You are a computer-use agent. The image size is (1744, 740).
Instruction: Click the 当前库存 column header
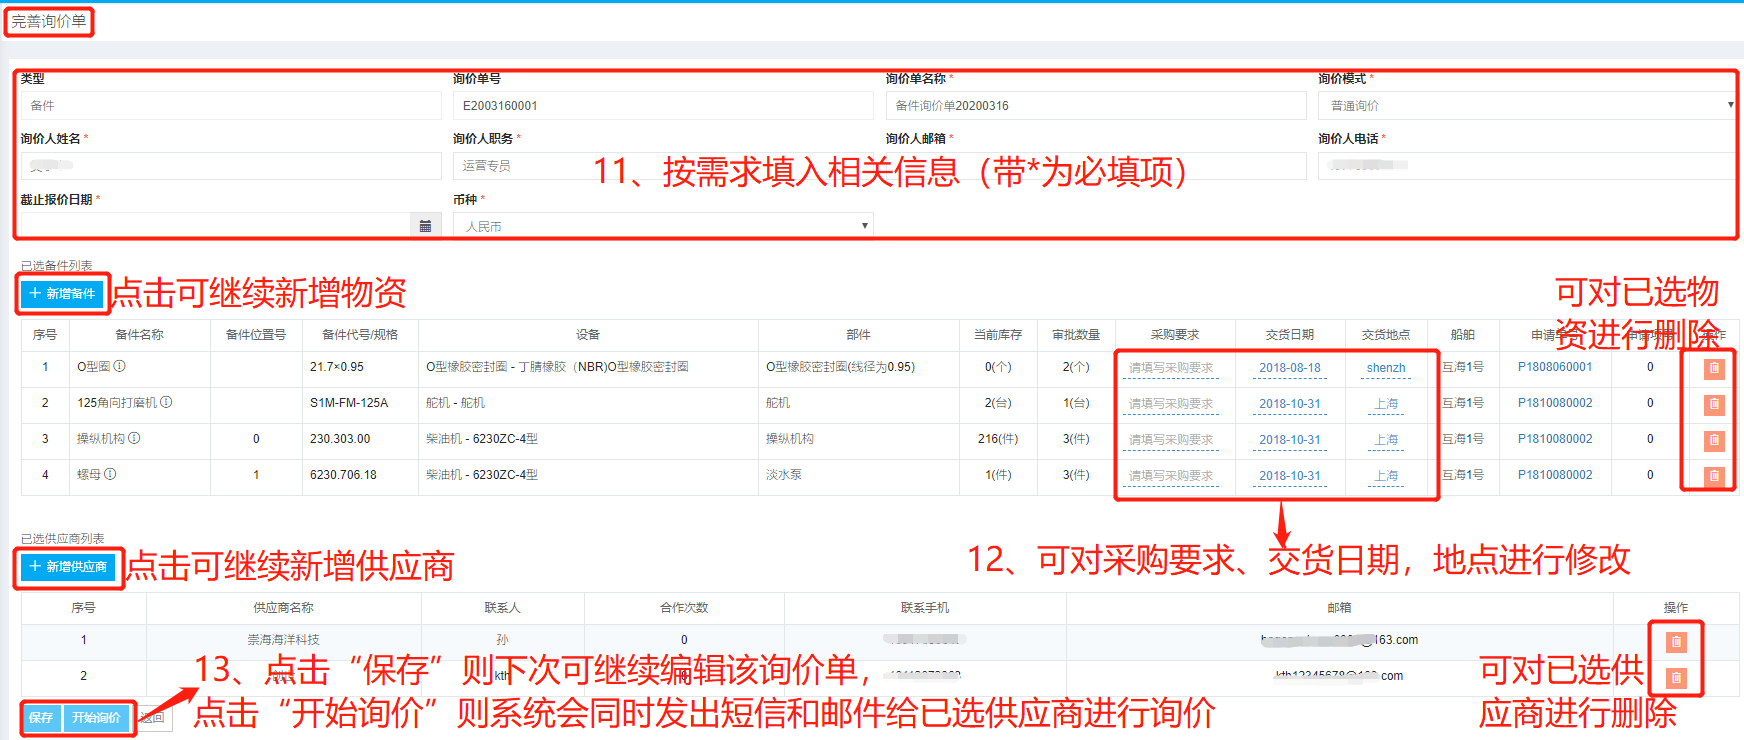[998, 335]
